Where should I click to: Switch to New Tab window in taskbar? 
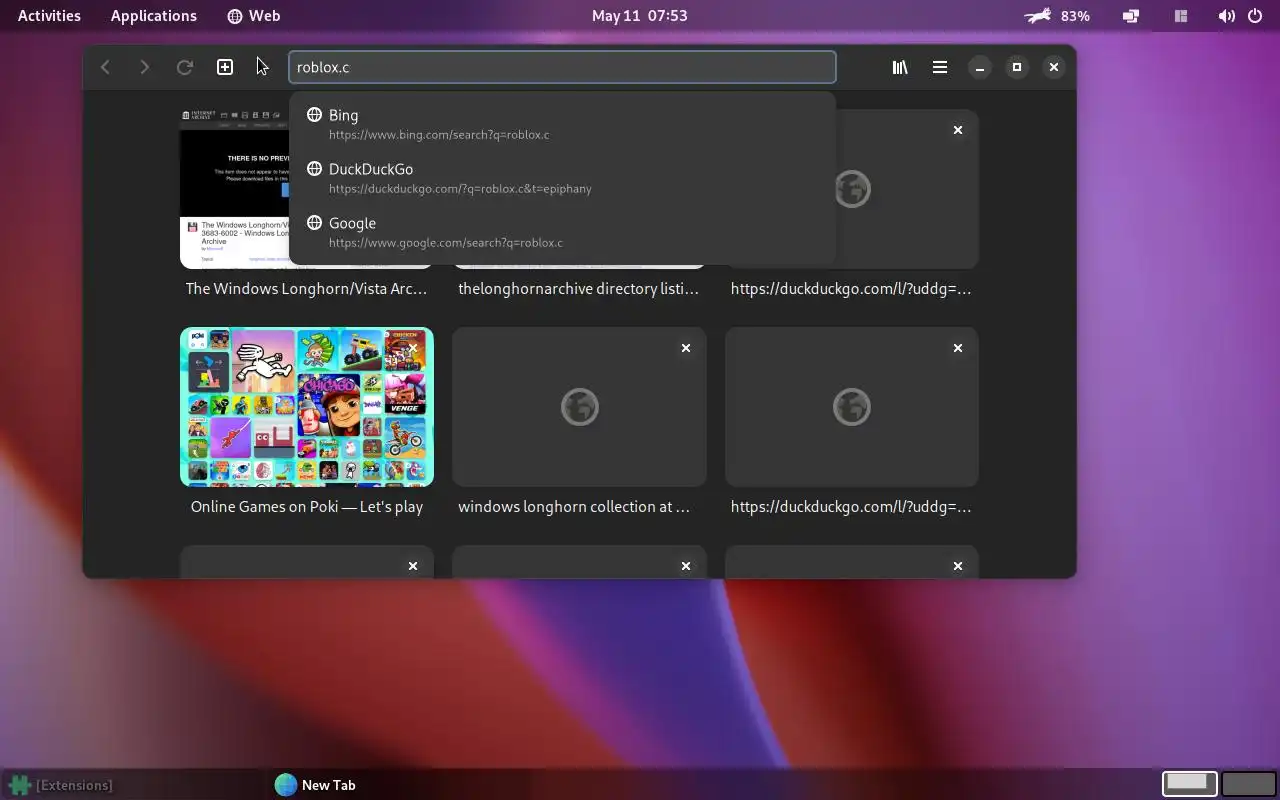(316, 785)
